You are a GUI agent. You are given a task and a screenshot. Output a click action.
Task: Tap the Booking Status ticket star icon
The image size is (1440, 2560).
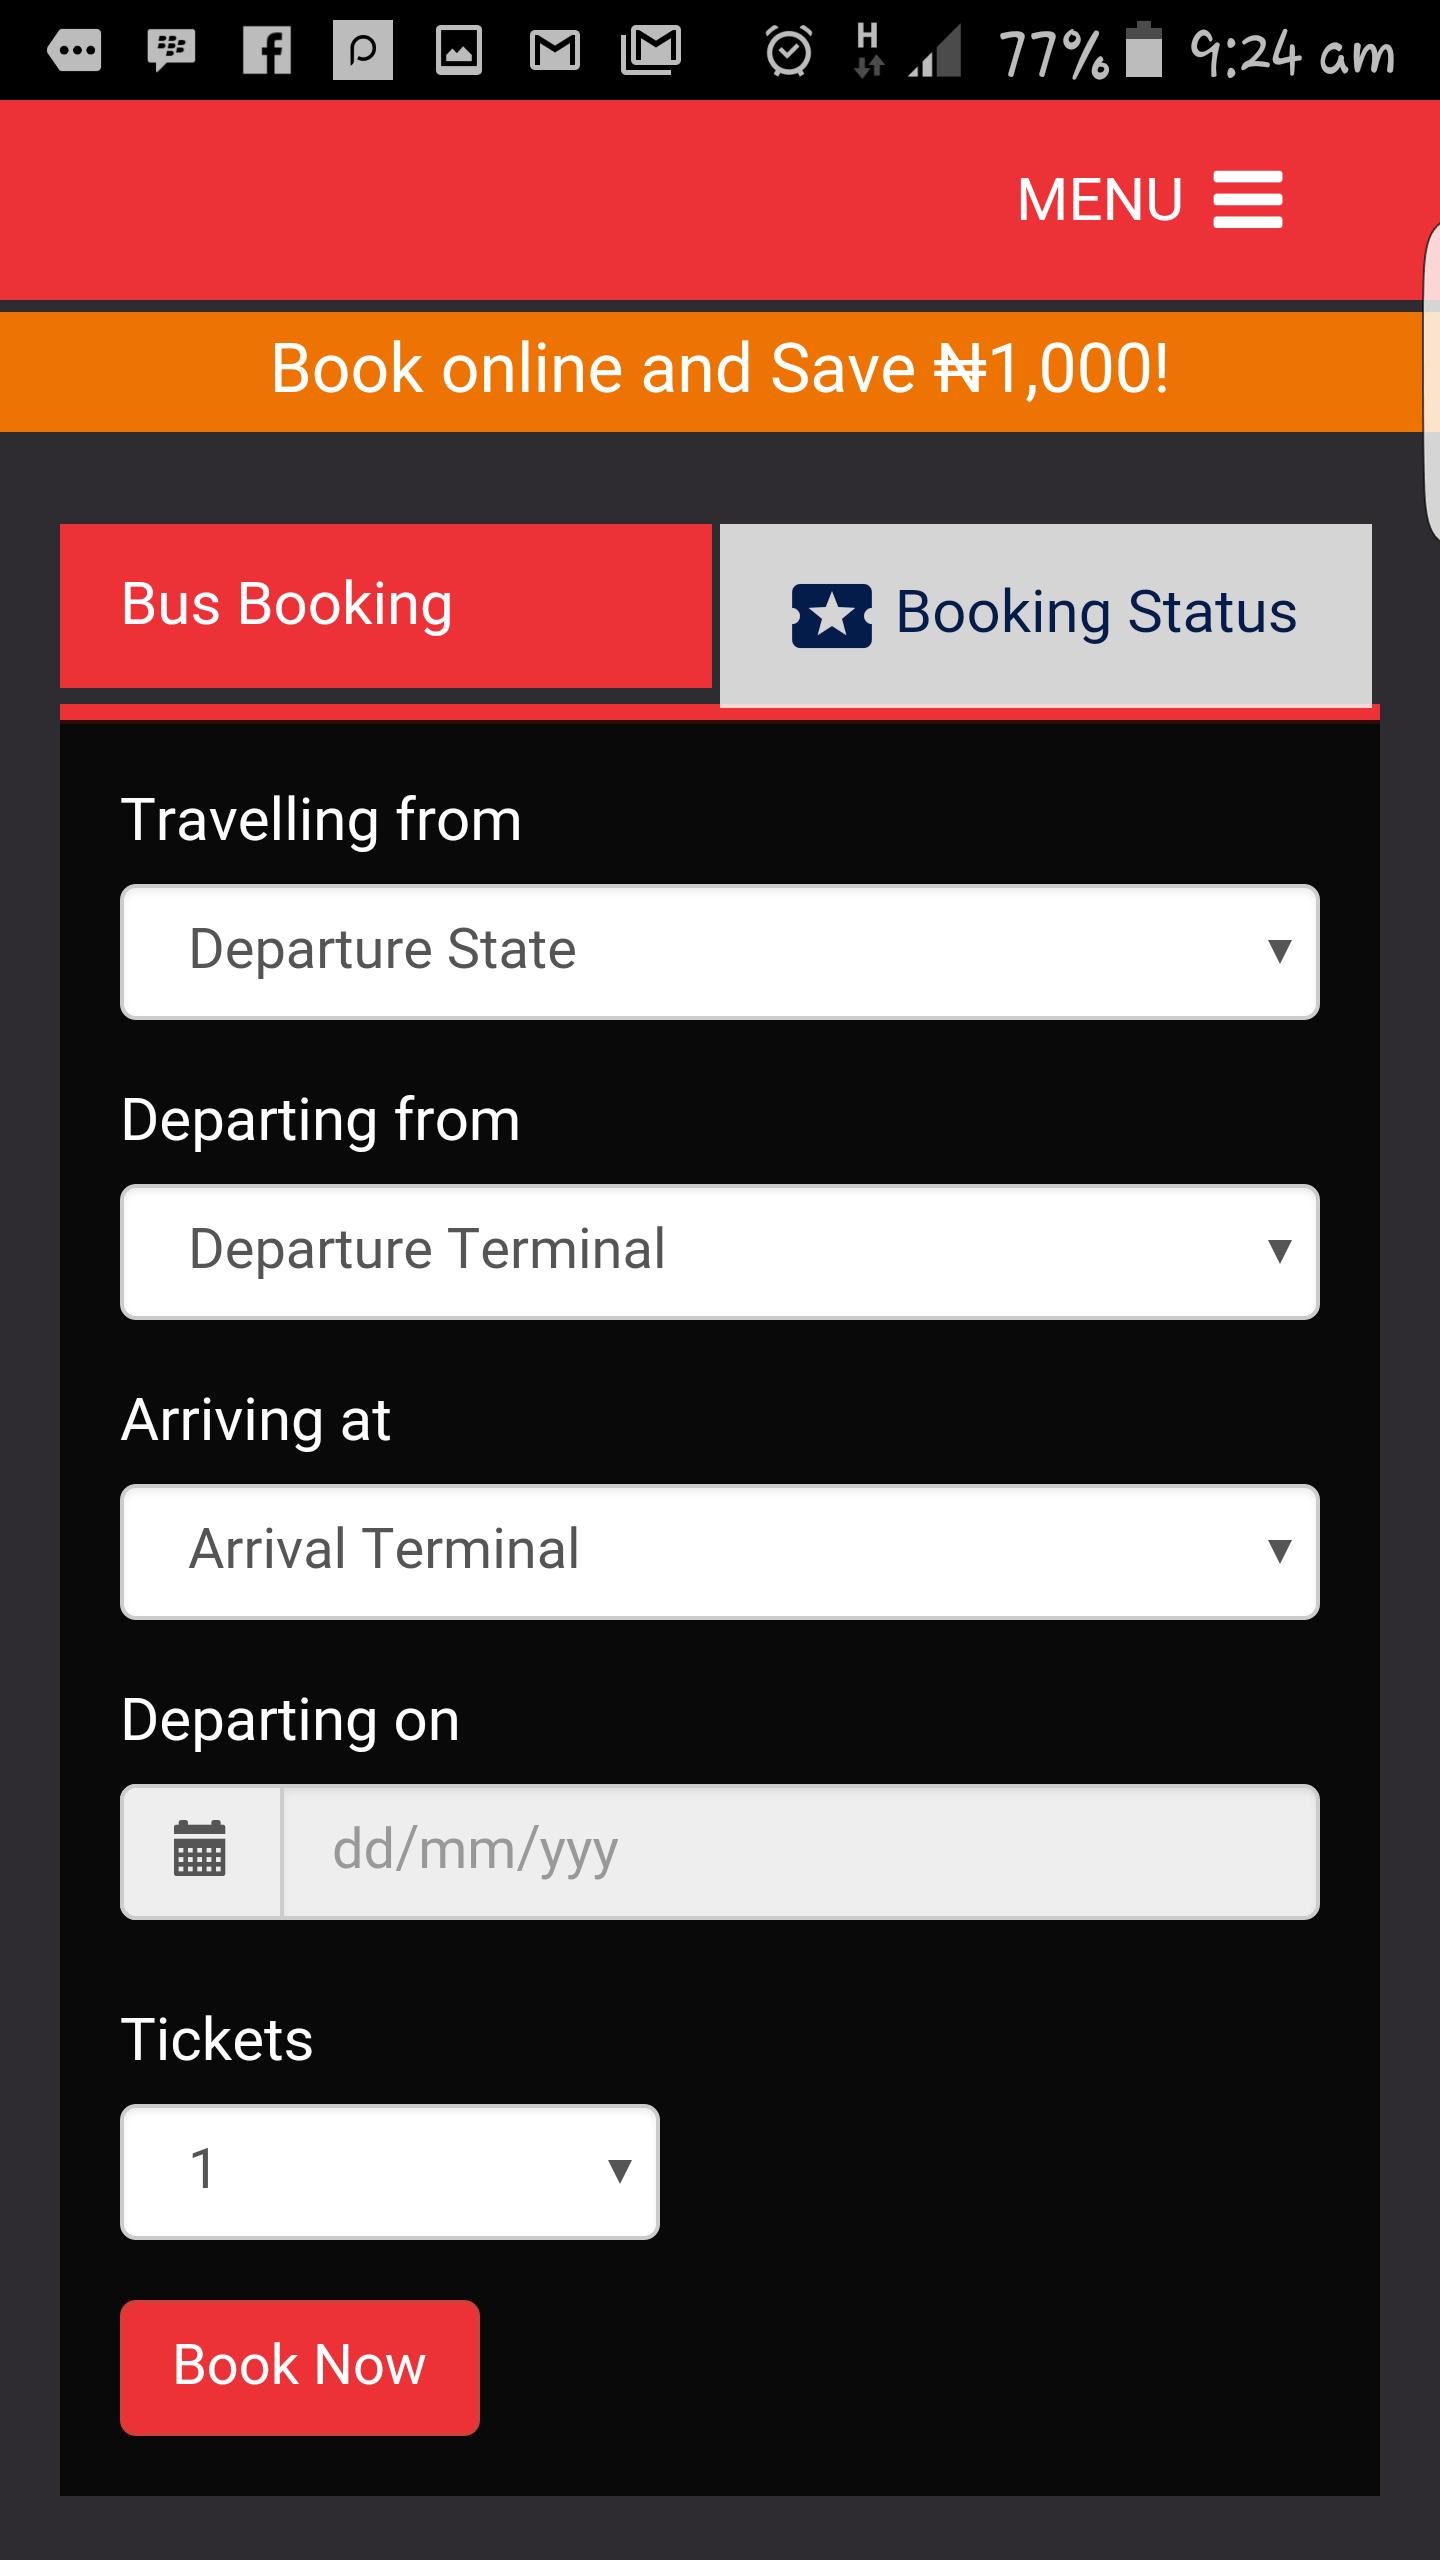click(831, 615)
